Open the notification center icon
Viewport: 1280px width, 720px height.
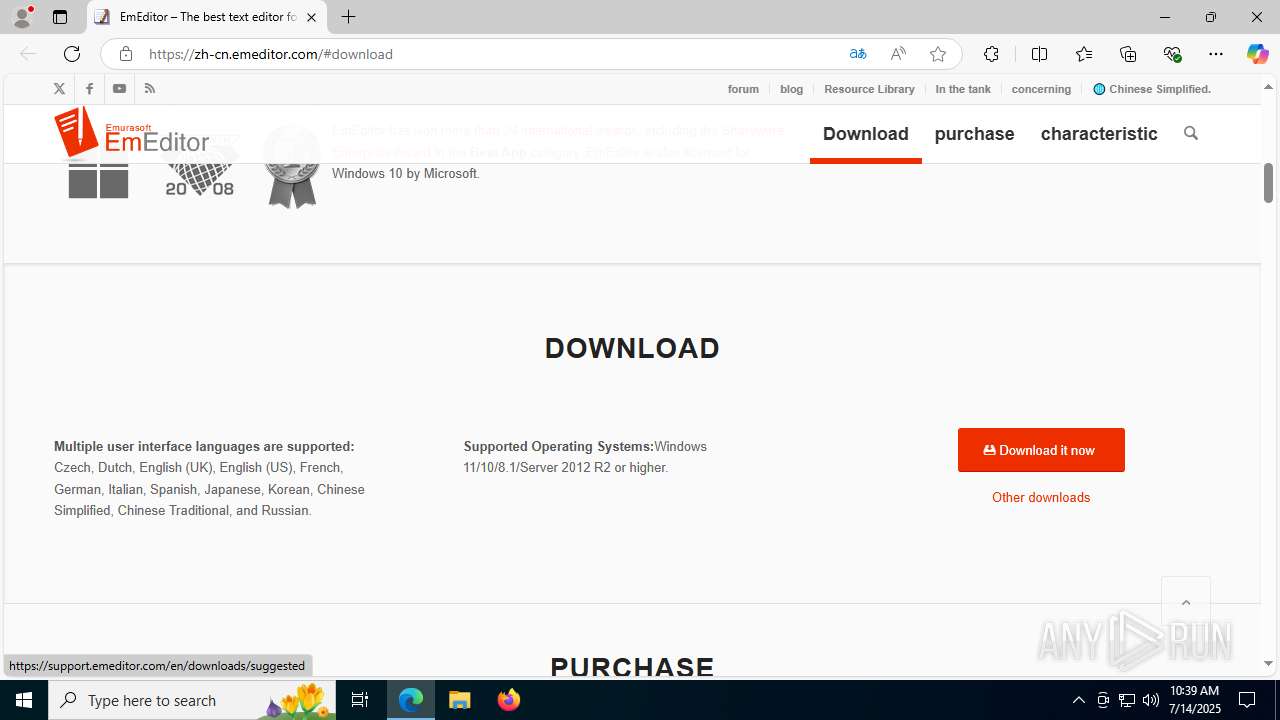pos(1248,700)
